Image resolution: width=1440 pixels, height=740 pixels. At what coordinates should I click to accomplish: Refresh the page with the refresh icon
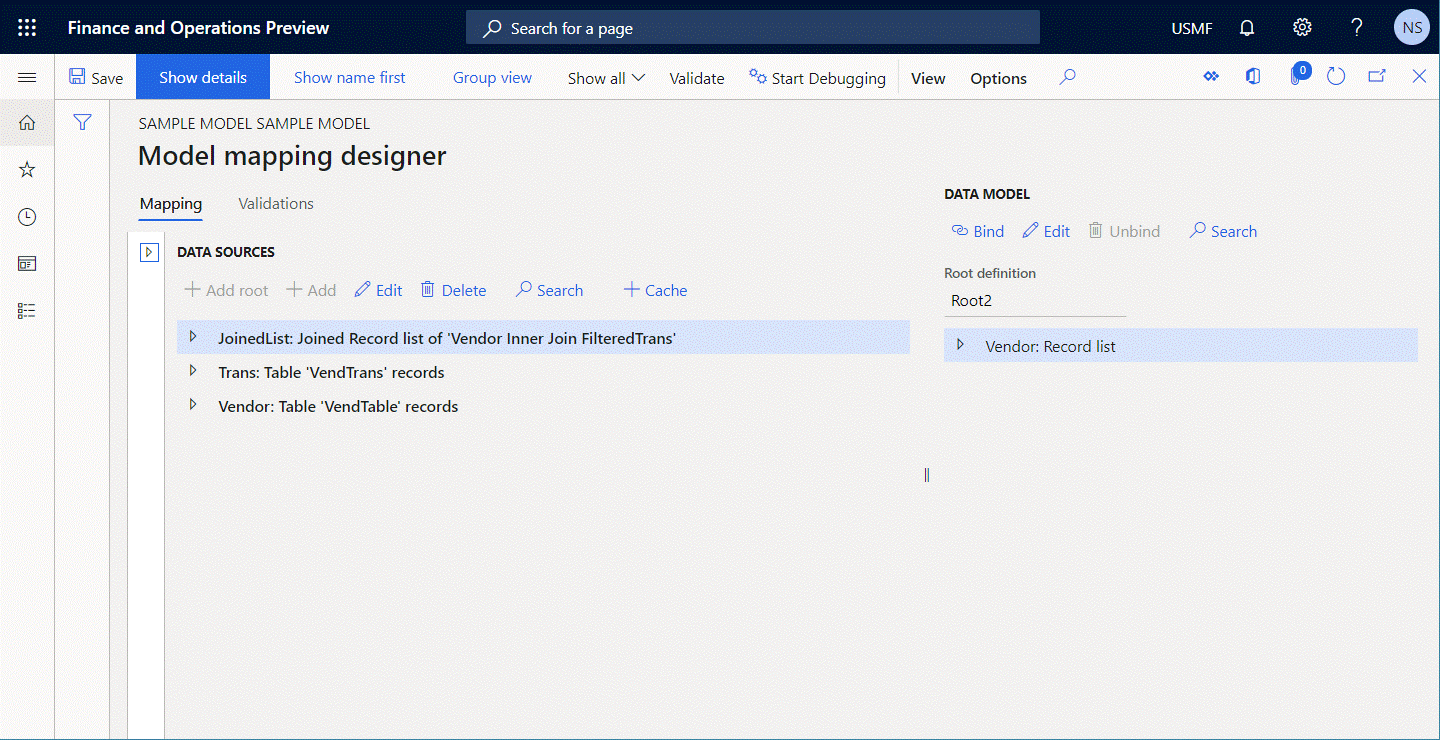1336,75
